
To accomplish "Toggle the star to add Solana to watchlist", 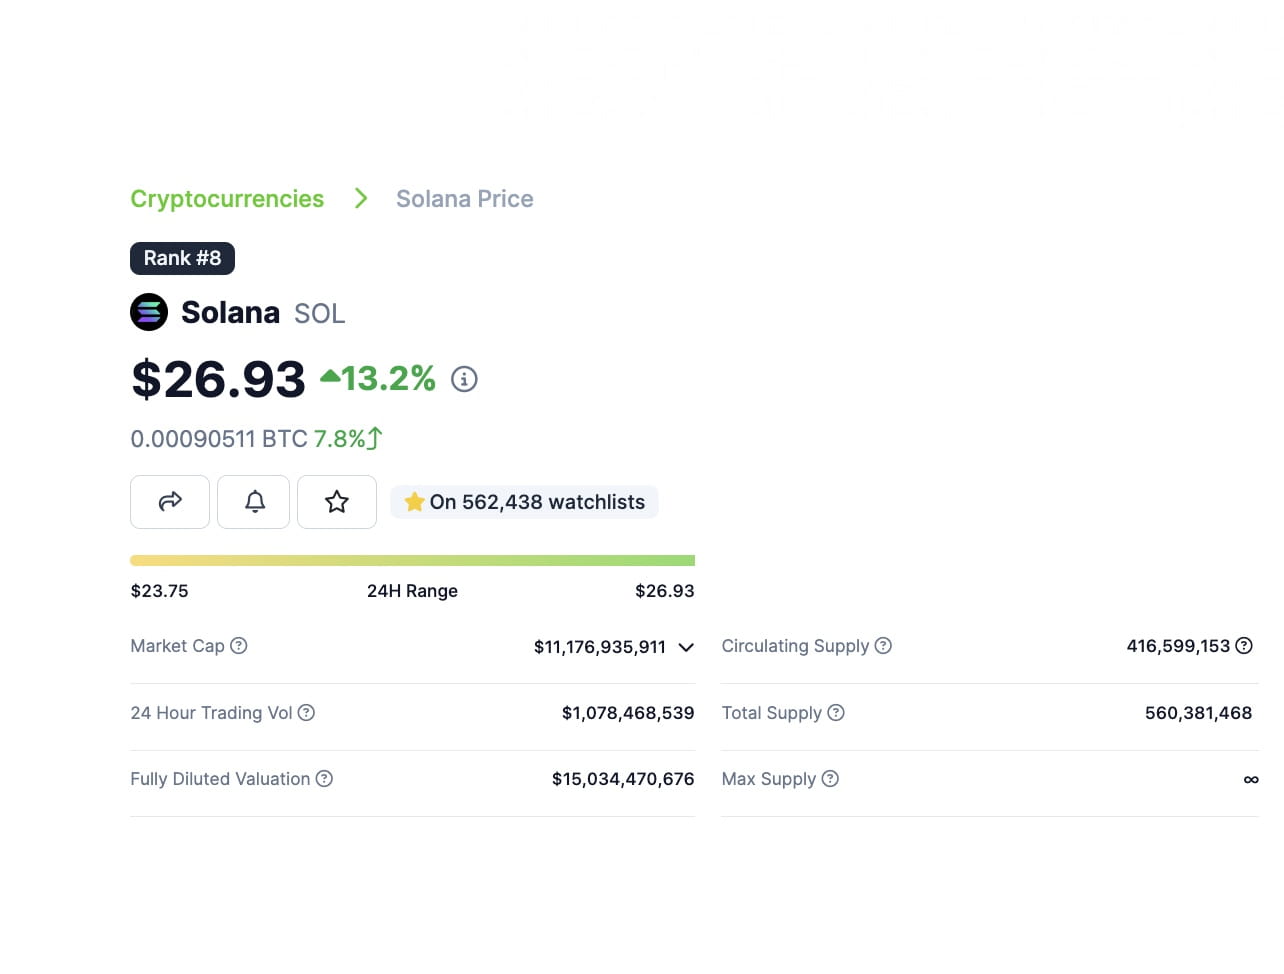I will coord(337,501).
